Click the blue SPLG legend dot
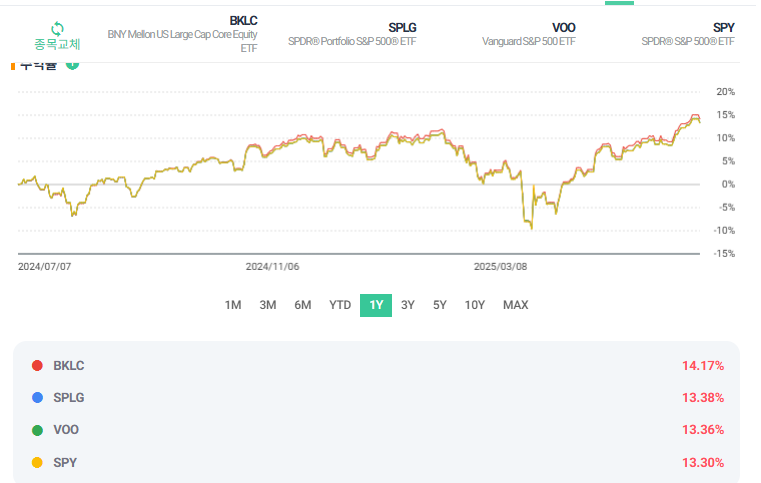Screen dimensions: 761x483 [x=37, y=398]
